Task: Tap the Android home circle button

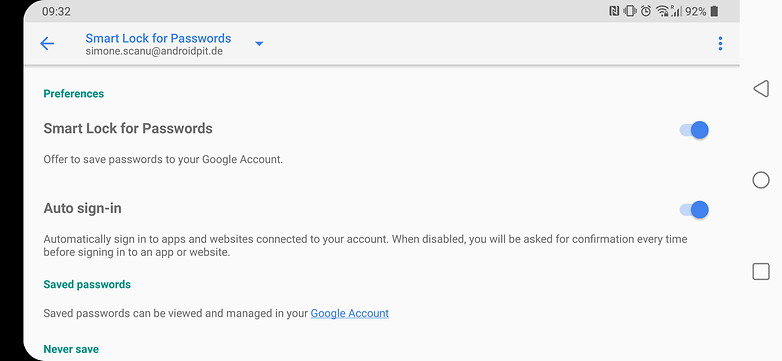Action: (x=761, y=180)
